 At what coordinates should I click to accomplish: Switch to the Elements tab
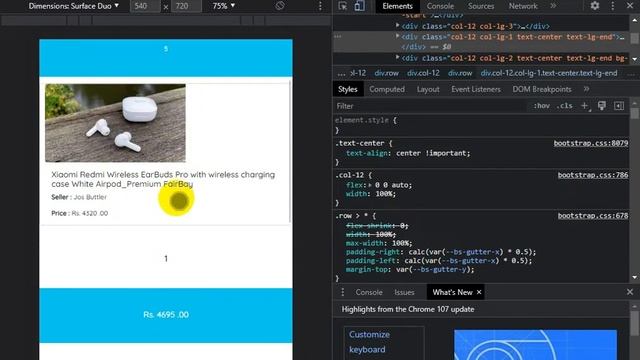click(398, 6)
